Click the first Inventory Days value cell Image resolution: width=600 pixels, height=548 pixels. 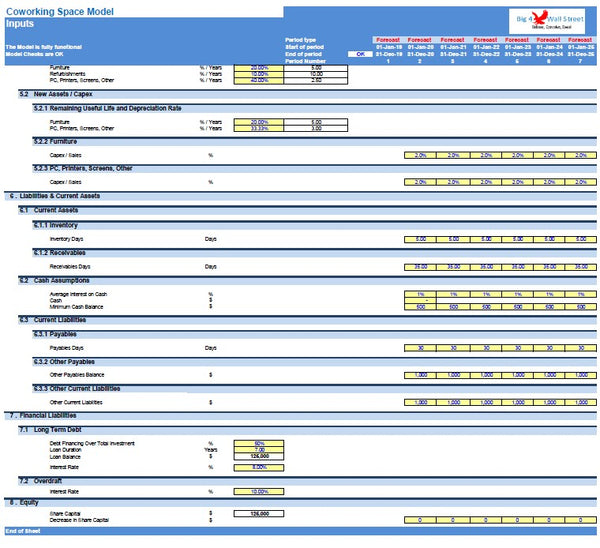point(420,239)
